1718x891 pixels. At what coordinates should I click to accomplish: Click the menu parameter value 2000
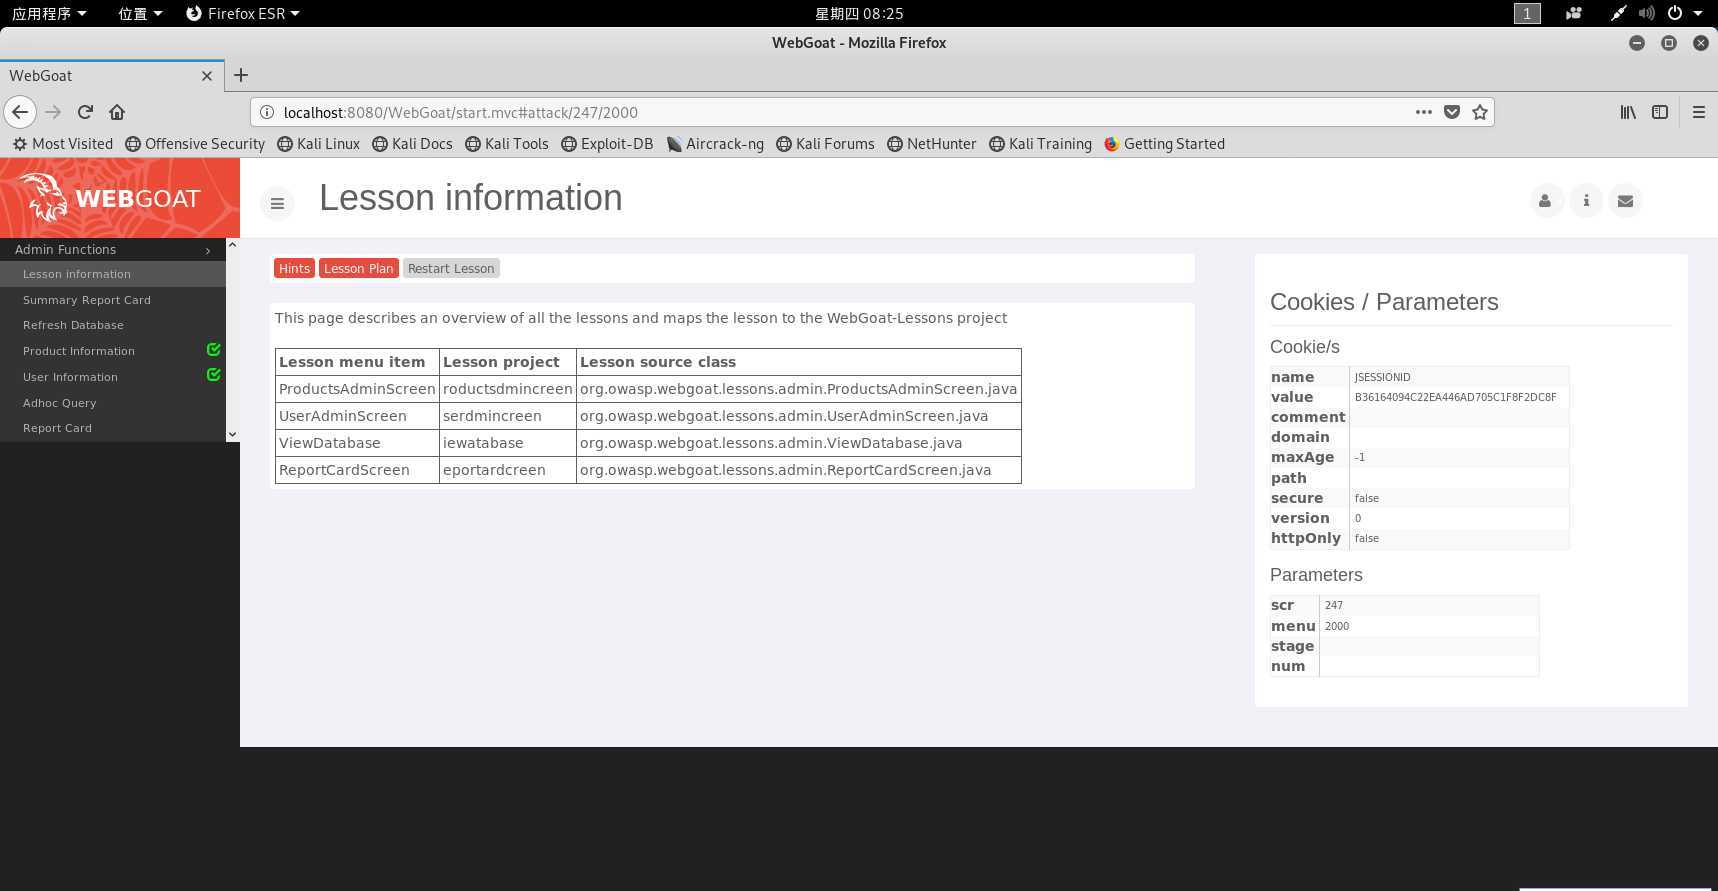pos(1337,626)
